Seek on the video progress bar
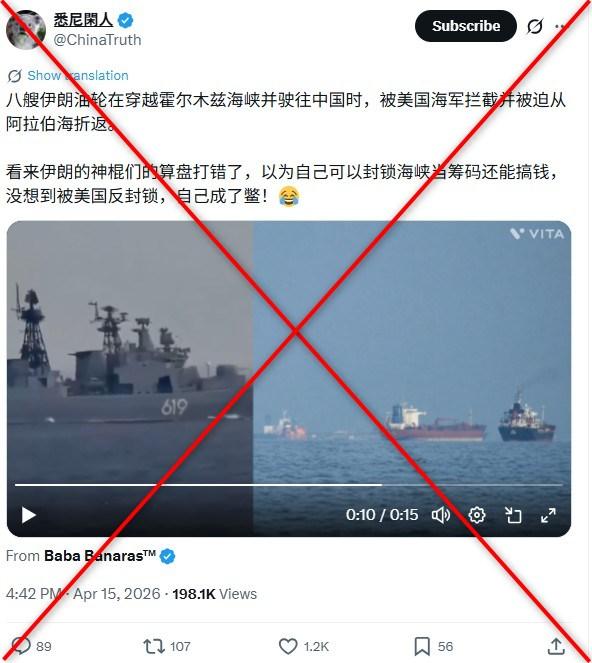 tap(289, 485)
